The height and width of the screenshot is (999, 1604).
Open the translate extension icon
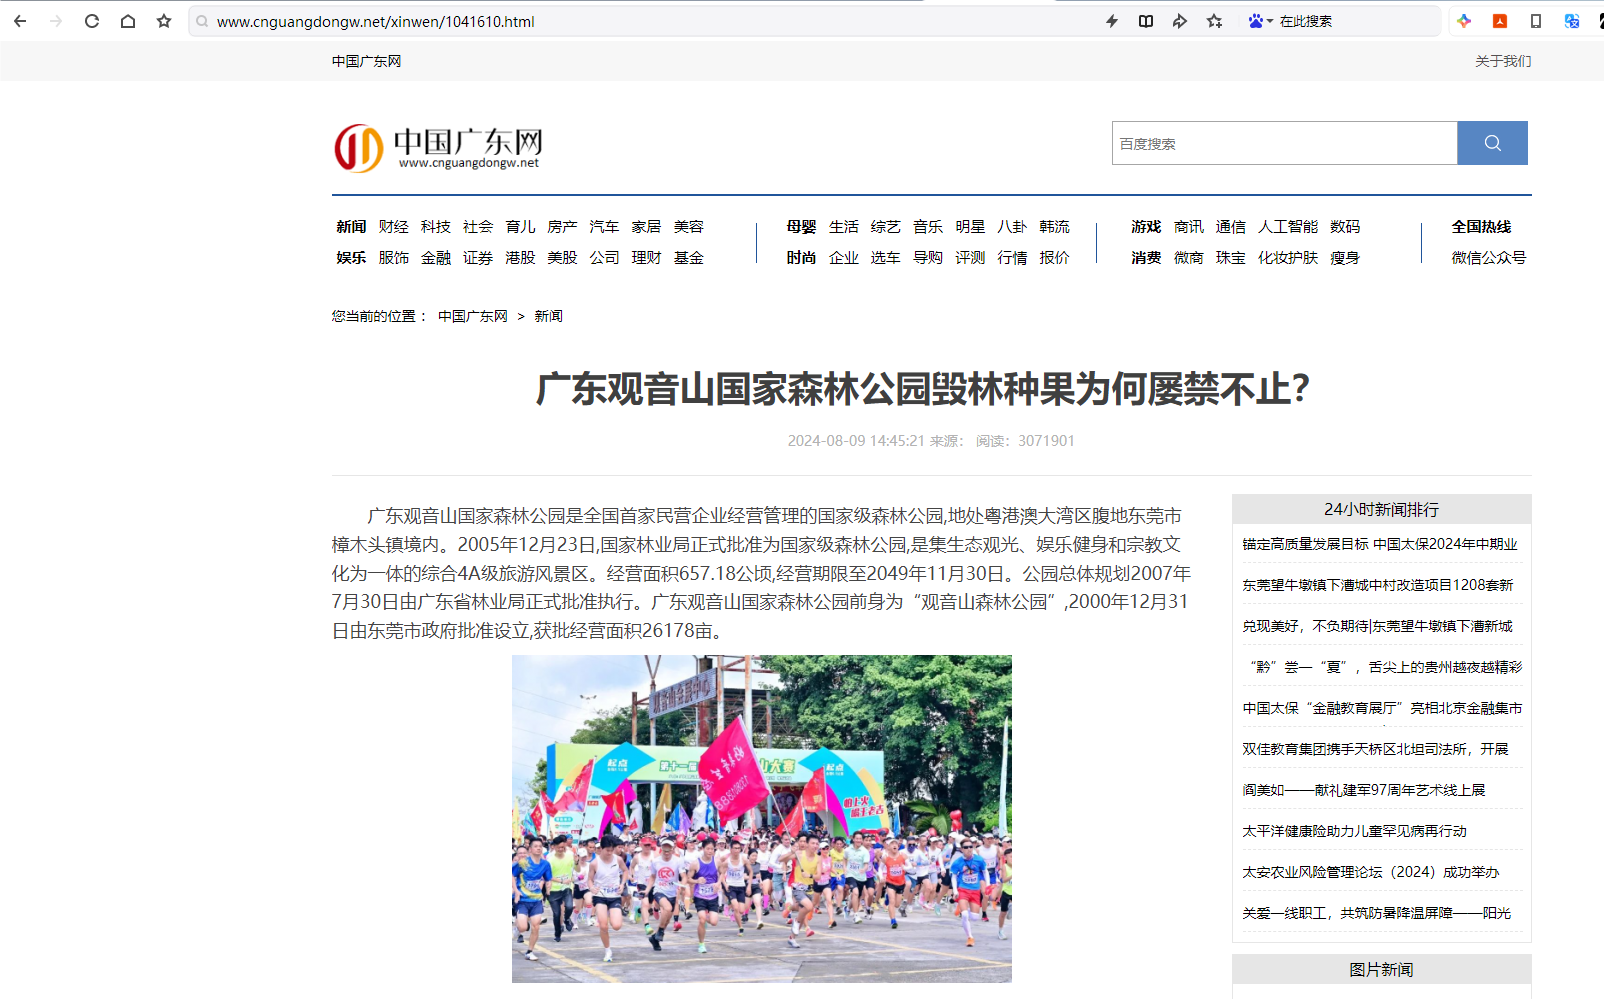tap(1572, 21)
